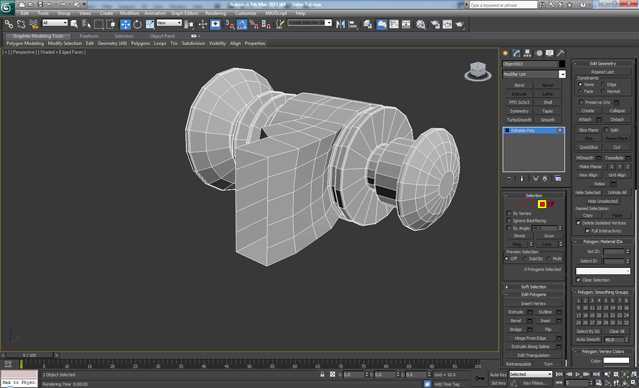639x388 pixels.
Task: Select Editable Poly in modifier stack
Action: pos(533,130)
